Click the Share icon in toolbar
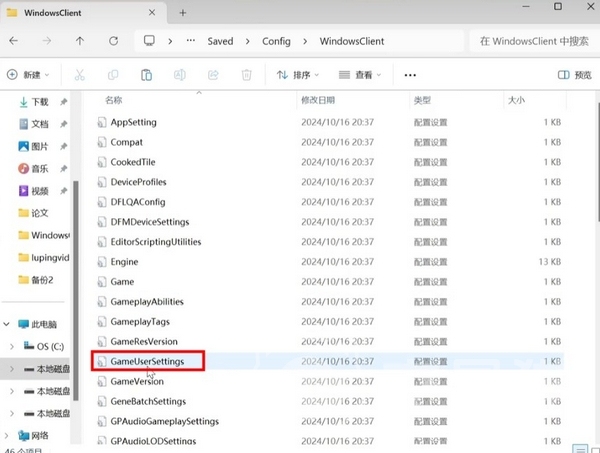The width and height of the screenshot is (600, 453). click(213, 75)
